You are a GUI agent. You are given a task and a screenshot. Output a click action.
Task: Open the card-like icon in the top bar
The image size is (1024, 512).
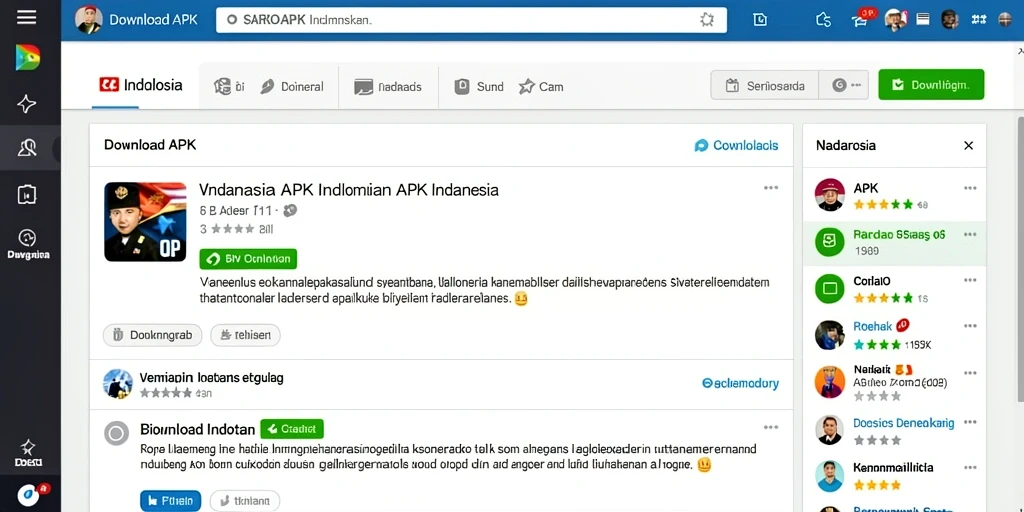point(923,20)
